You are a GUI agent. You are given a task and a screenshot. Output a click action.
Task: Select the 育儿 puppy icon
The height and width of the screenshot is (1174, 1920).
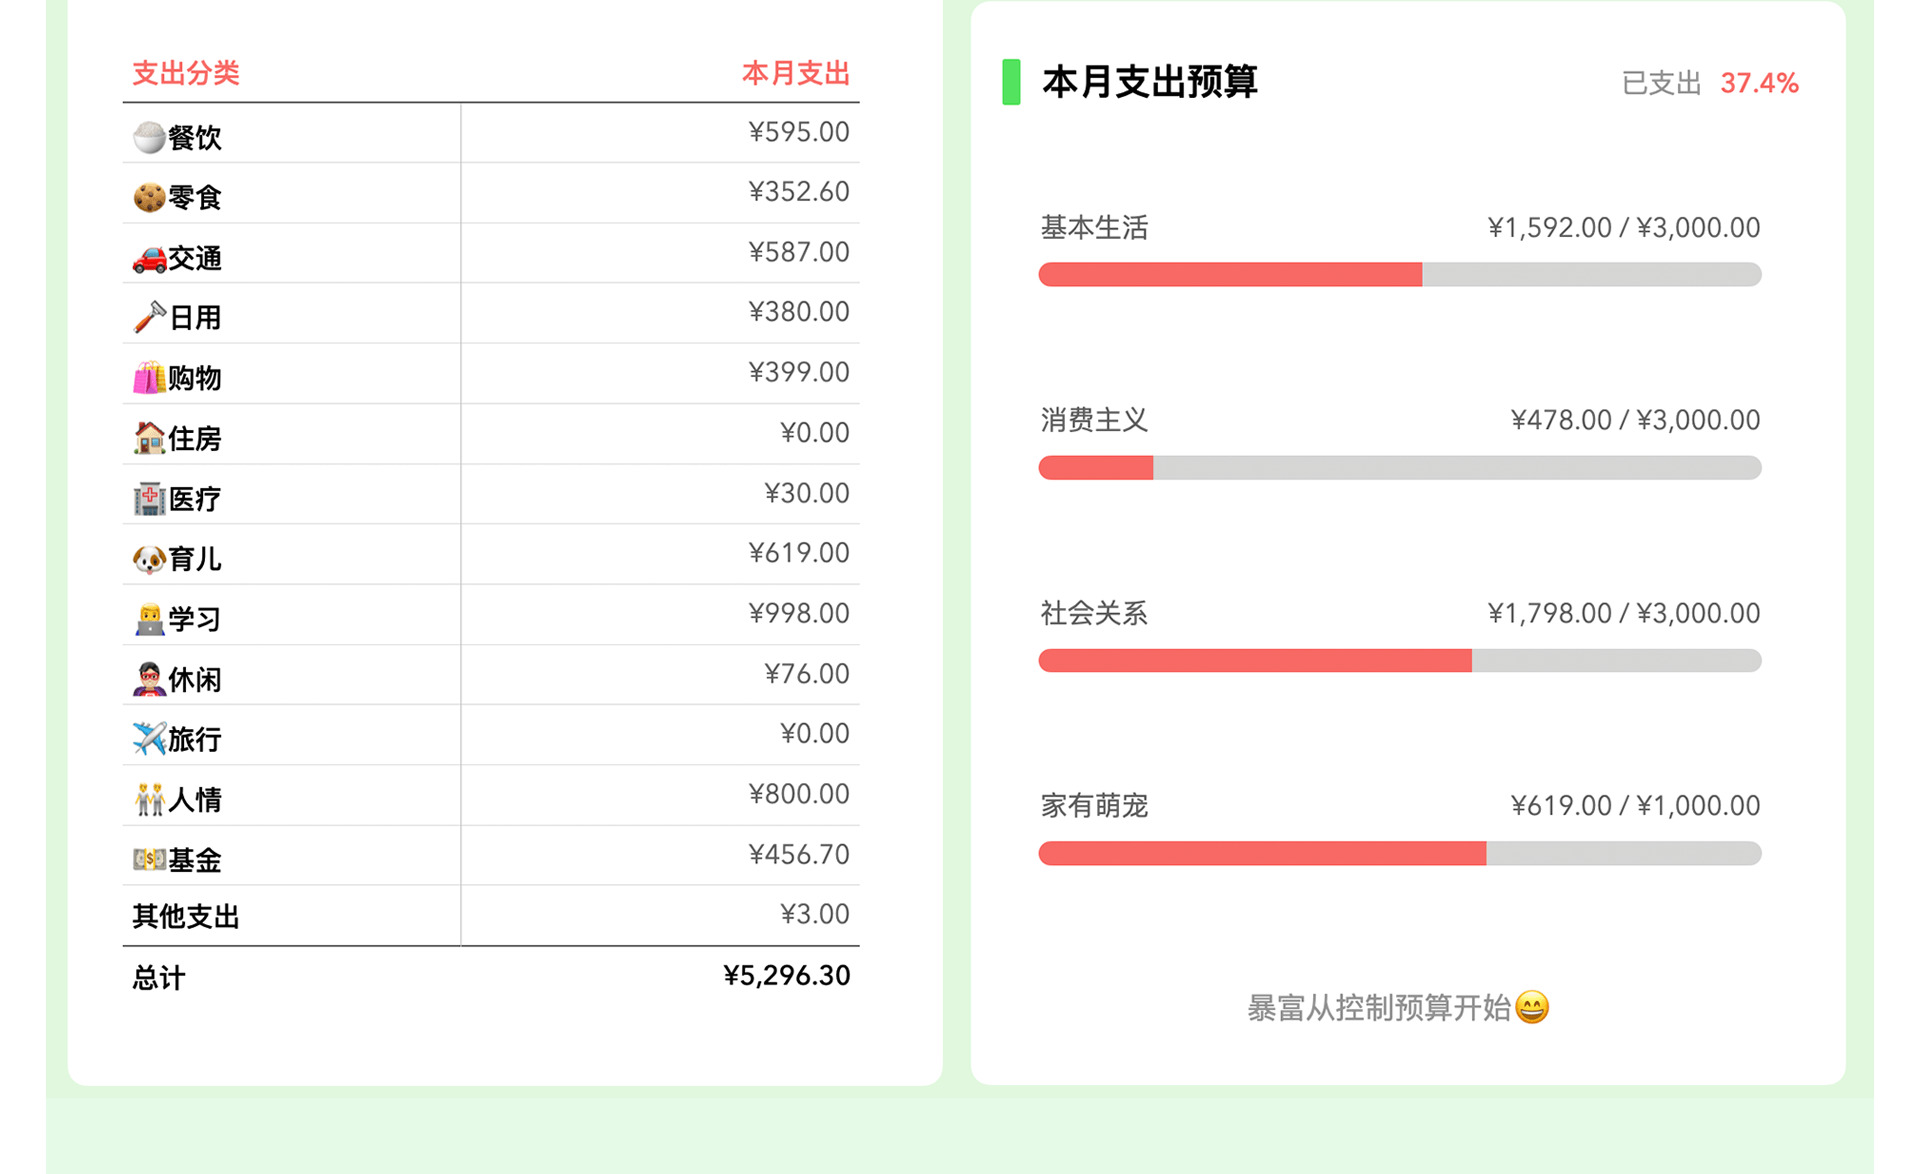tap(148, 558)
